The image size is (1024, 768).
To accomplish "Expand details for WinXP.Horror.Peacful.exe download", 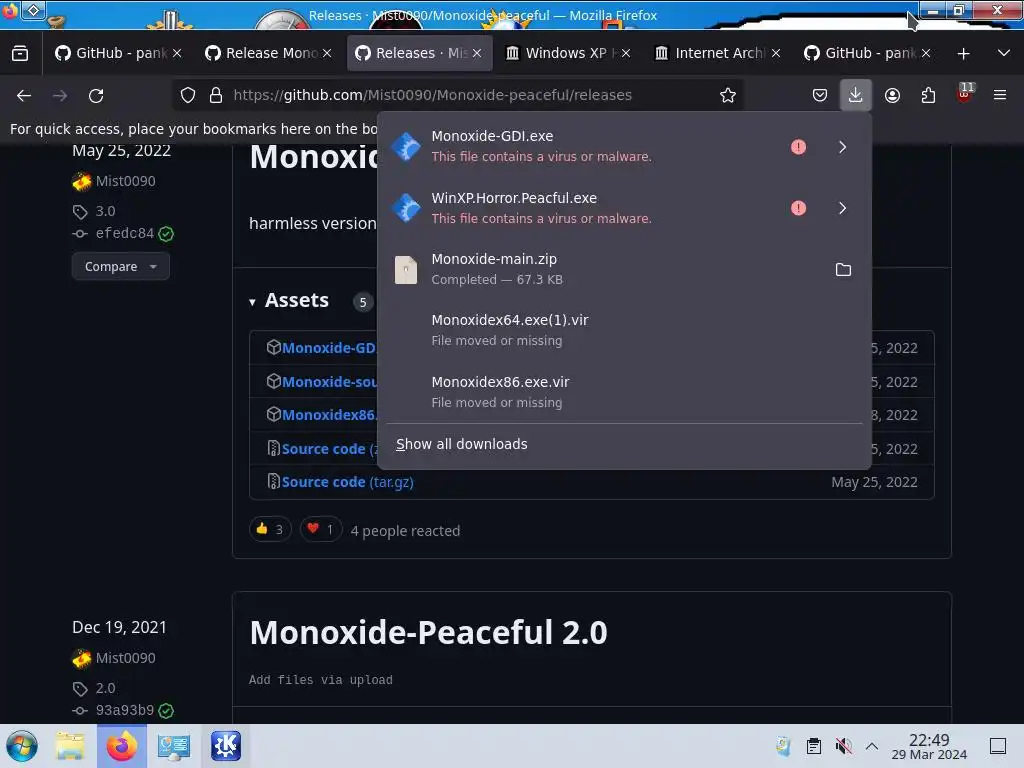I will click(x=842, y=208).
